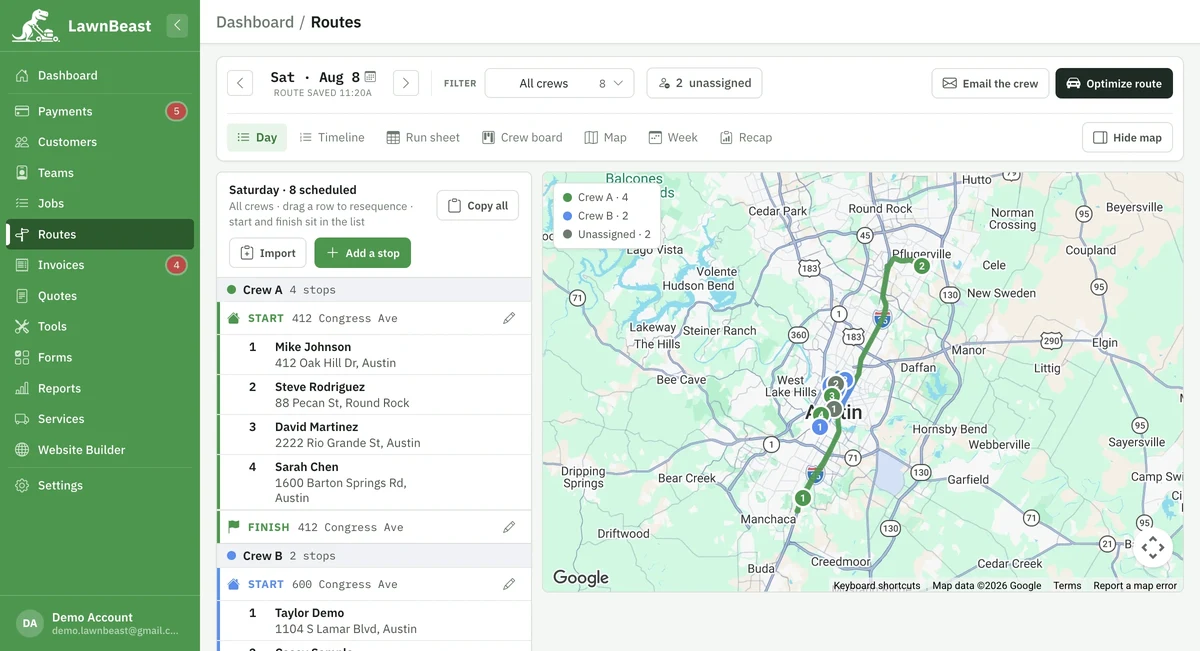Switch to the Crew board tab
The height and width of the screenshot is (651, 1200).
point(522,137)
